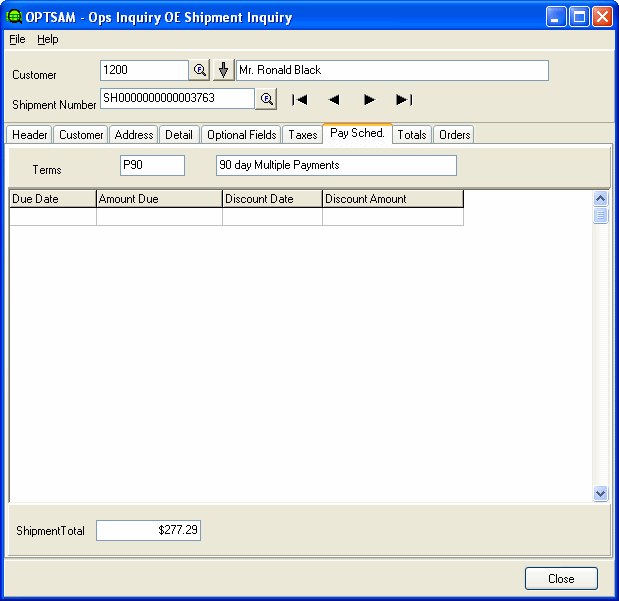Switch to the Optional Fields tab
This screenshot has height=601, width=619.
(241, 135)
